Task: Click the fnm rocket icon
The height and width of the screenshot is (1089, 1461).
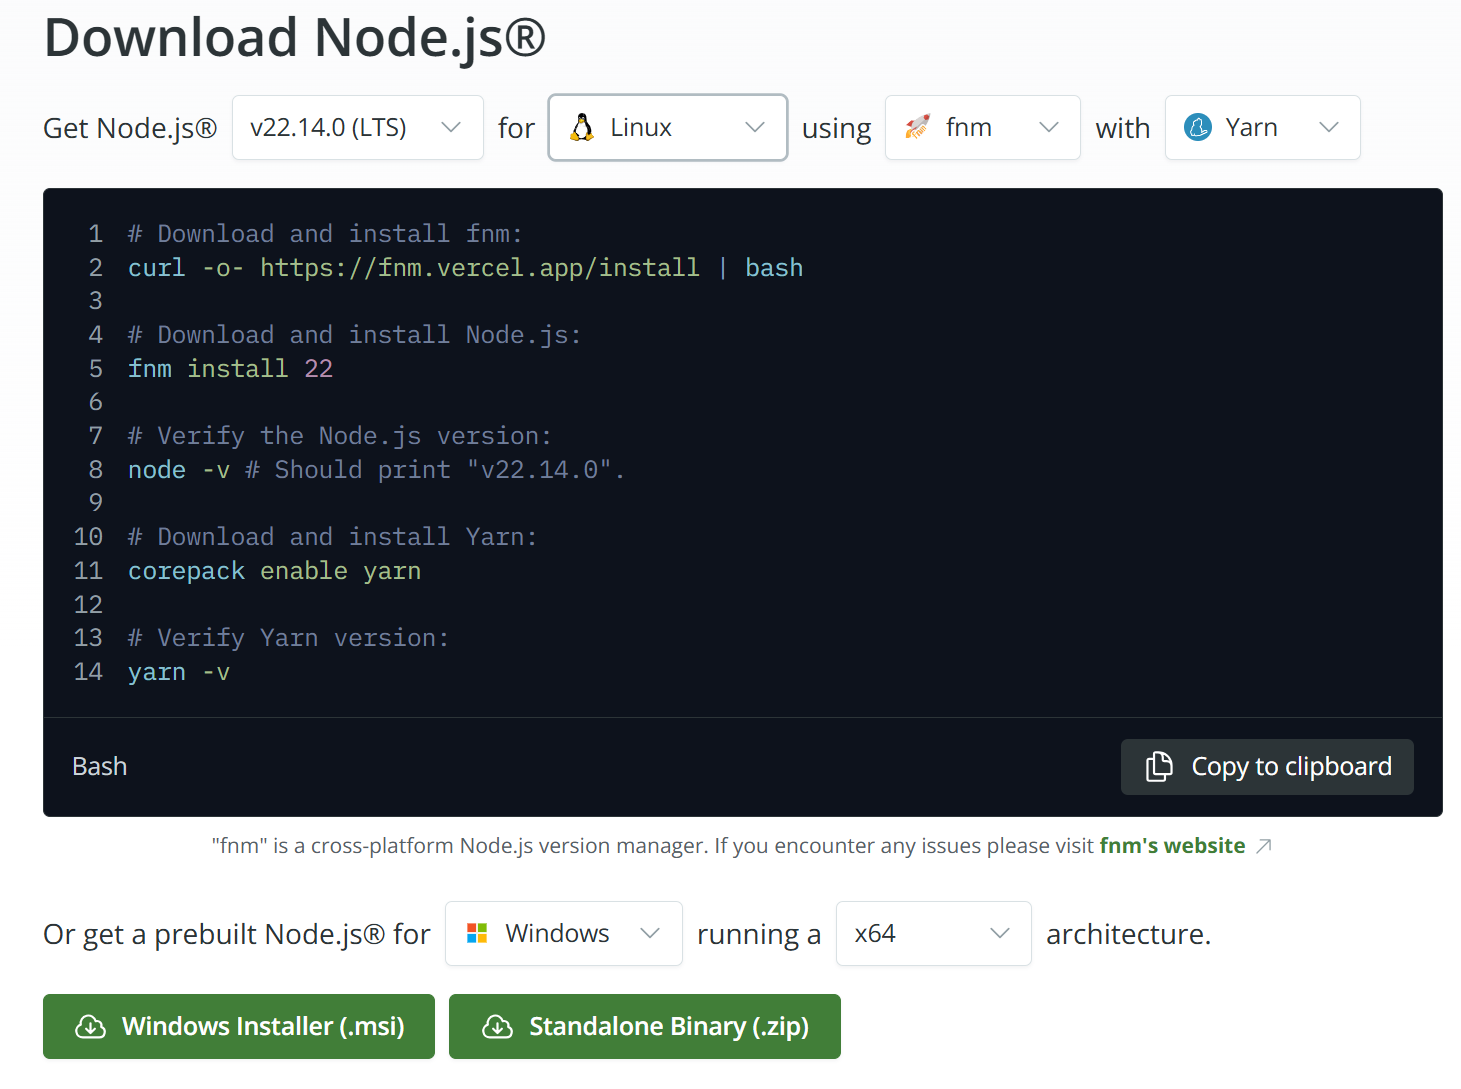Action: coord(917,127)
